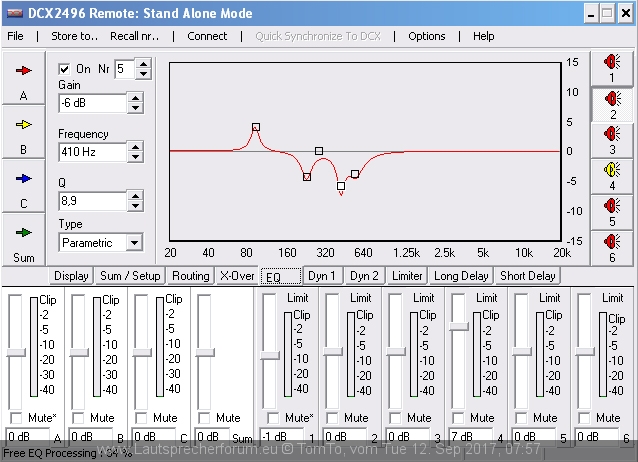638x462 pixels.
Task: Switch to the Limiter tab
Action: coord(406,276)
